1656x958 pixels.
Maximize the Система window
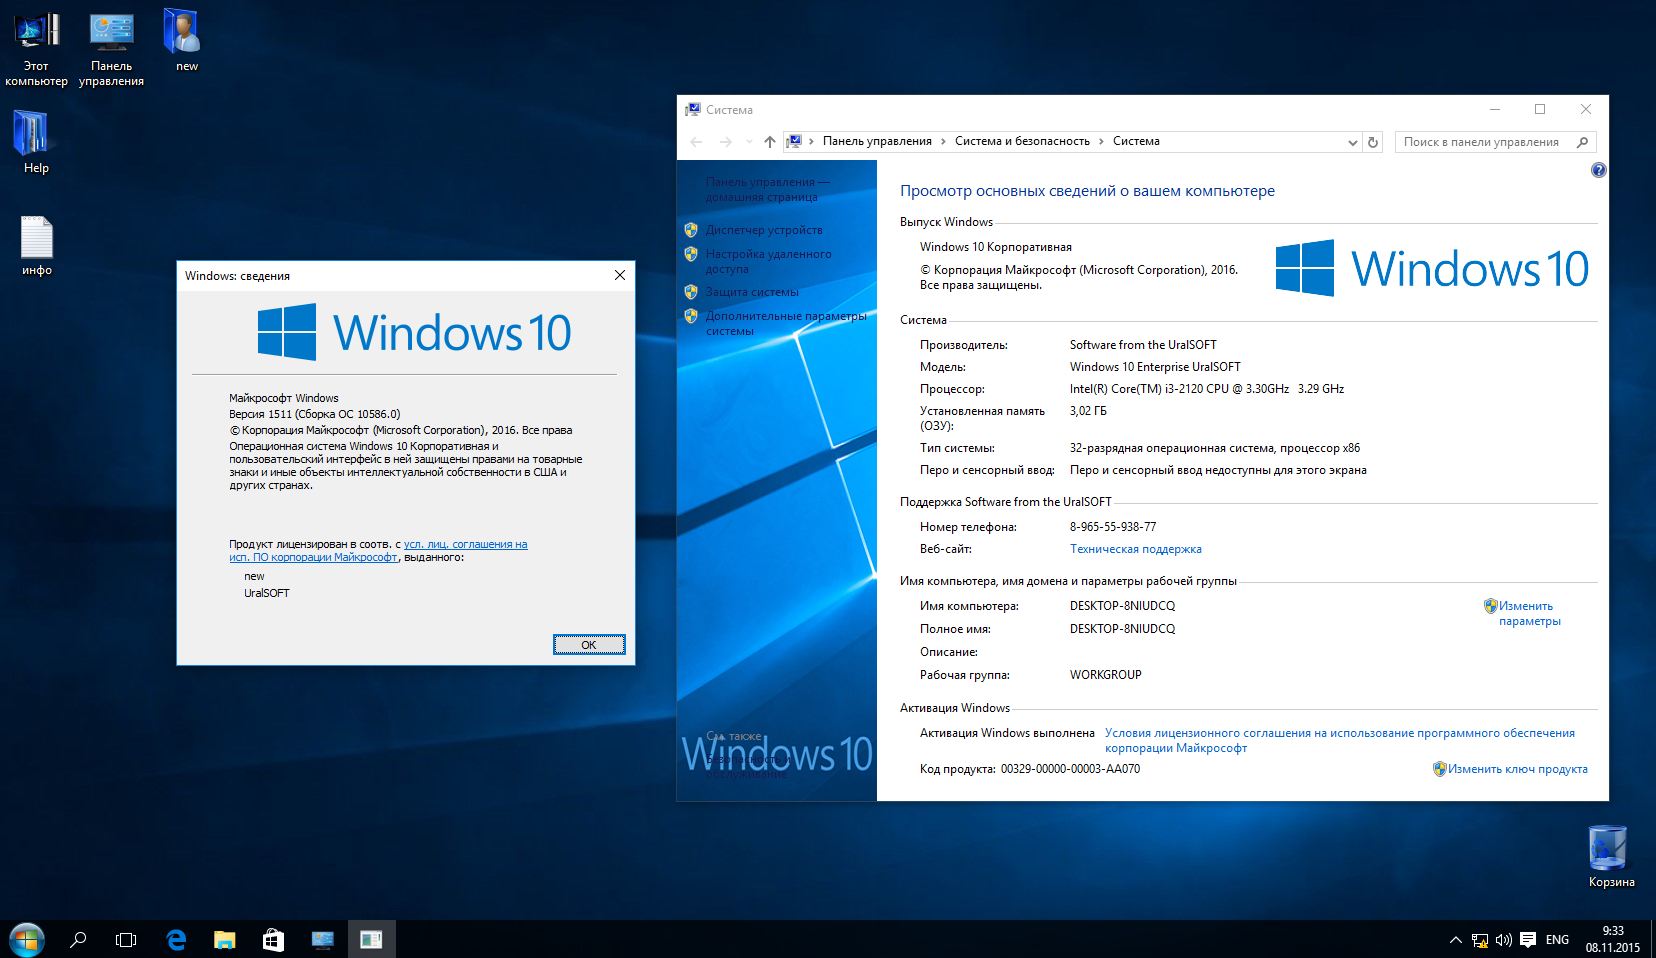click(1540, 109)
